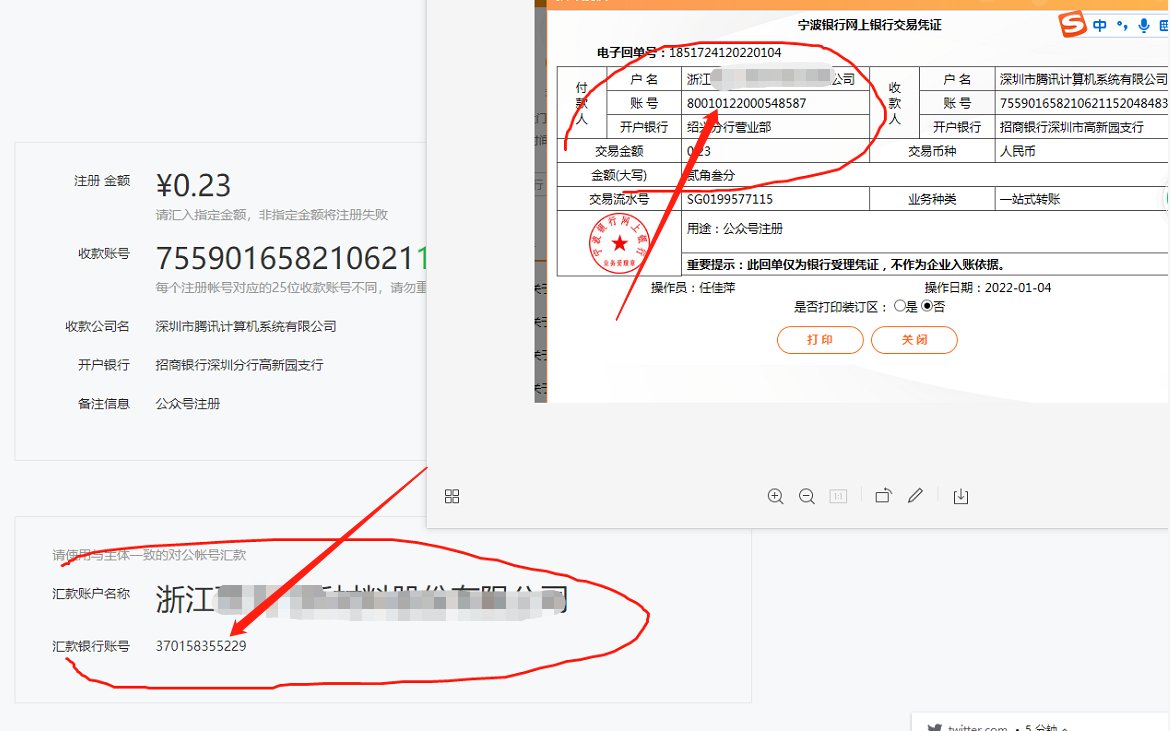Click the 金额(大写) header cell
This screenshot has height=731, width=1170.
point(619,175)
